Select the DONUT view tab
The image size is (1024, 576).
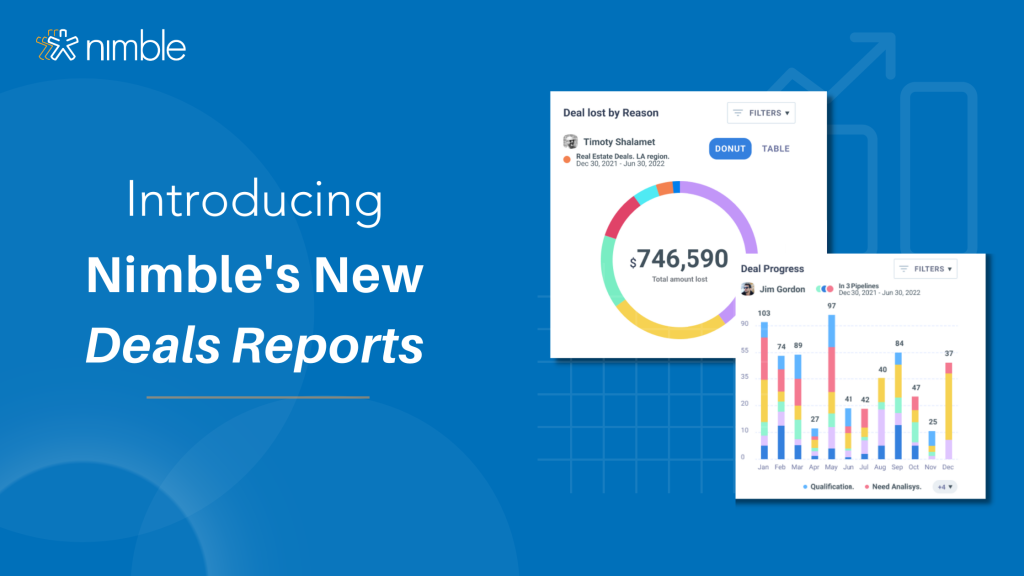[730, 149]
